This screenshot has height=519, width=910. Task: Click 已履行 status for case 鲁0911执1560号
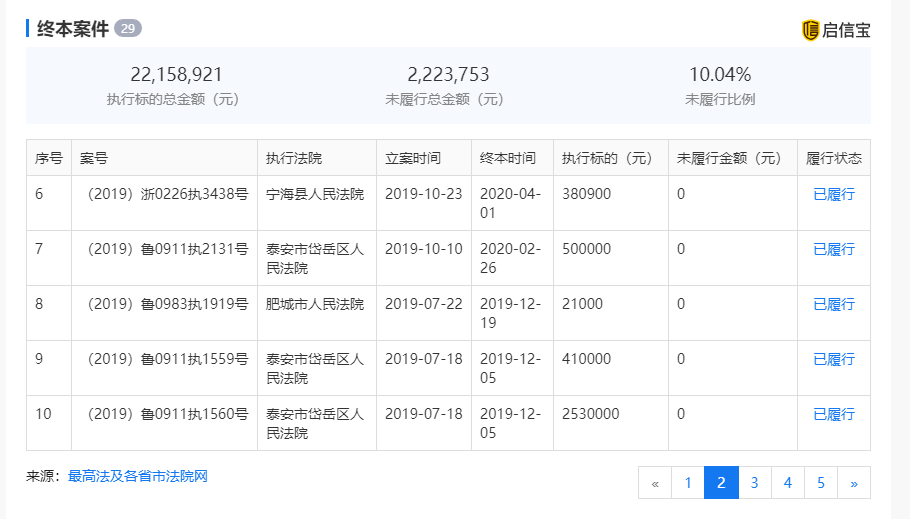click(x=834, y=415)
